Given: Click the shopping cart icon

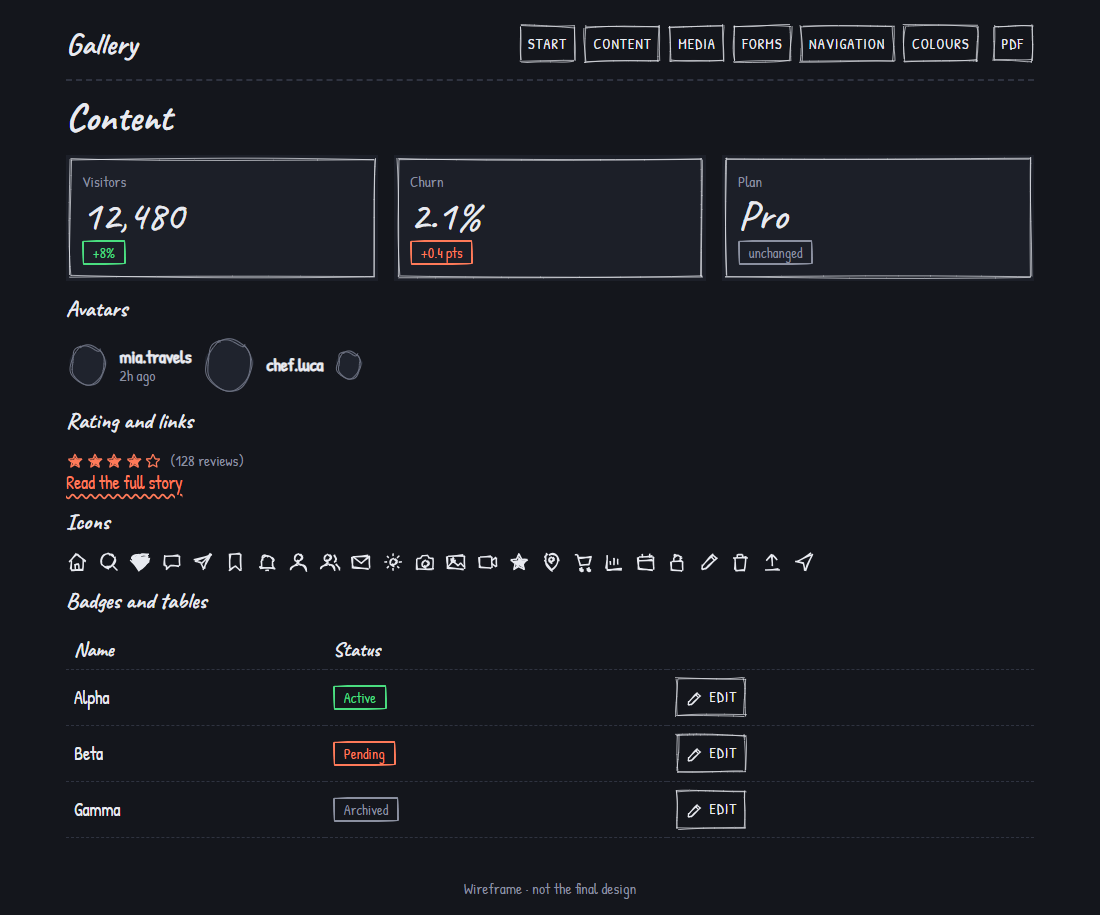Looking at the screenshot, I should (x=583, y=562).
